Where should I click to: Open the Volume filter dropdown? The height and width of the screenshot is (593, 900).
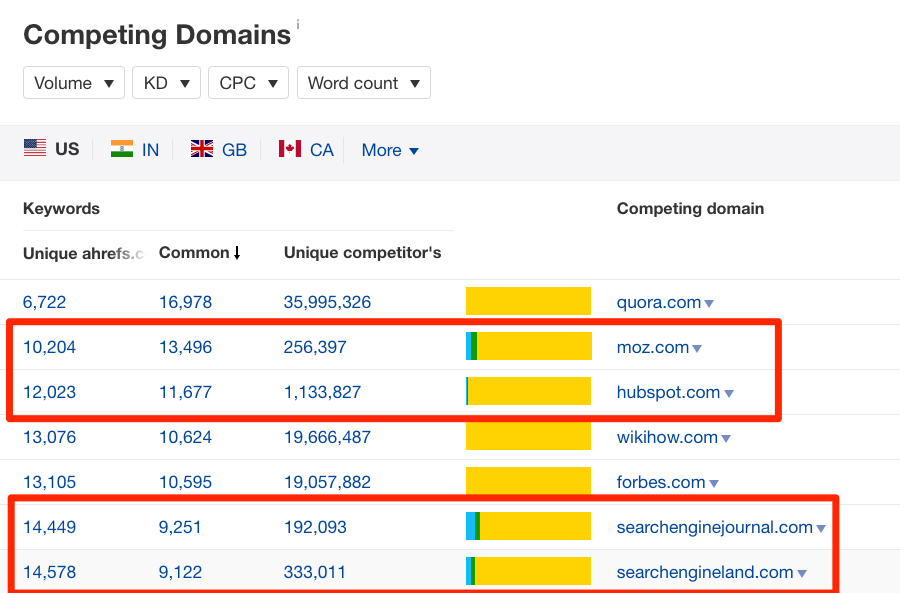73,83
